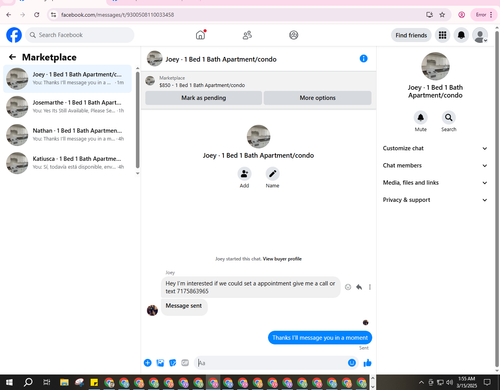Click the Find friends button

(x=411, y=35)
